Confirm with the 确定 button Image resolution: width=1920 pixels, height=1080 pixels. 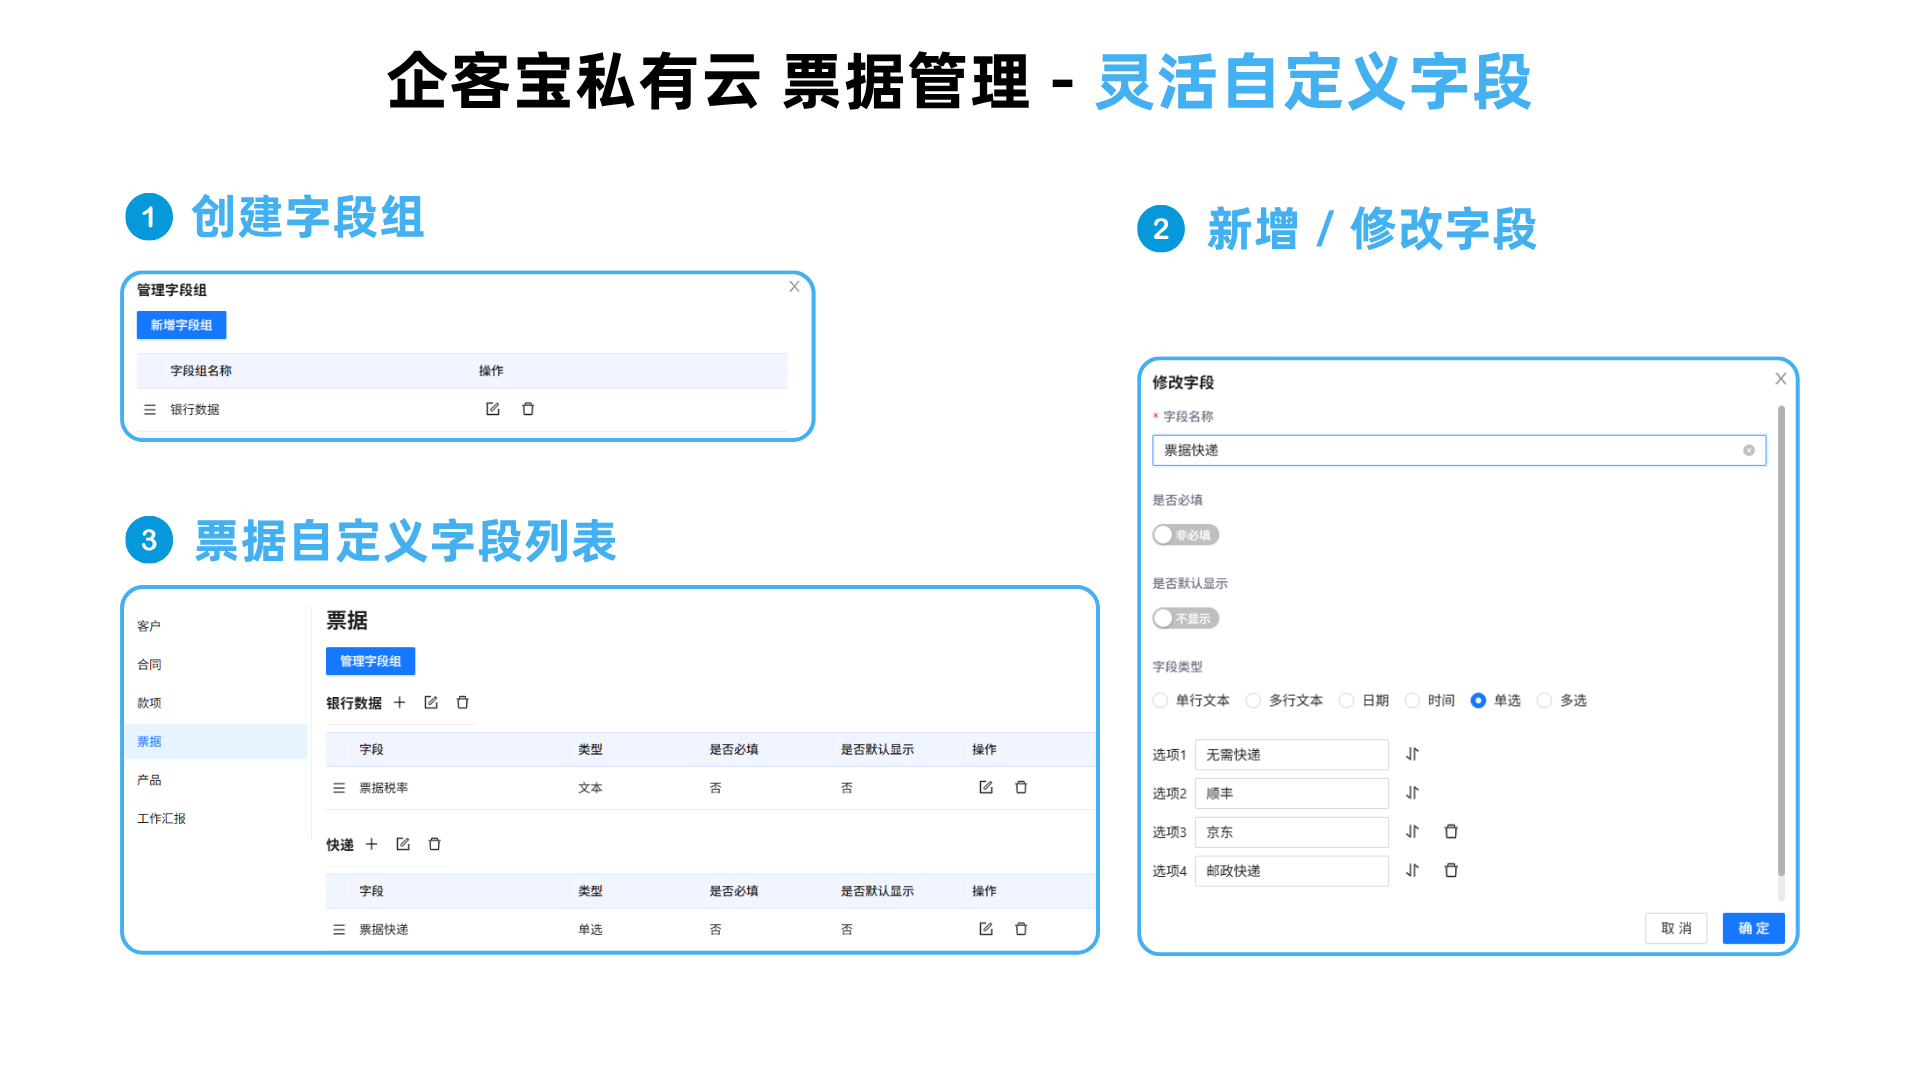[x=1753, y=928]
